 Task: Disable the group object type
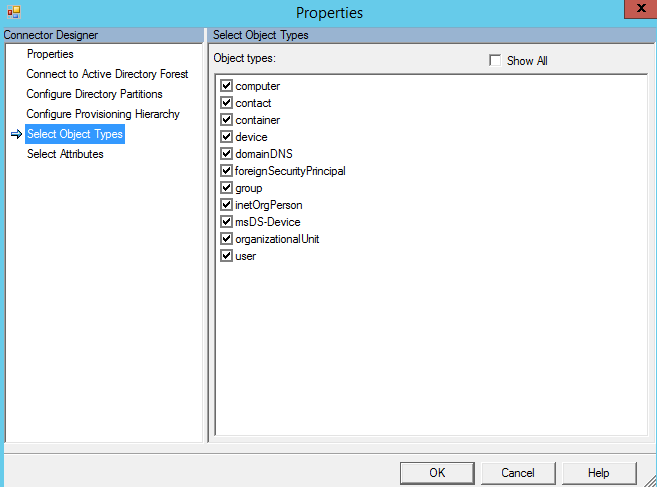pyautogui.click(x=226, y=188)
